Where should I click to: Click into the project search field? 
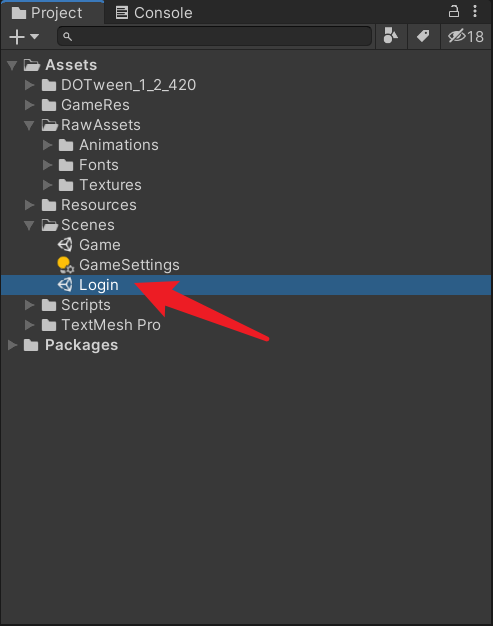coord(215,36)
